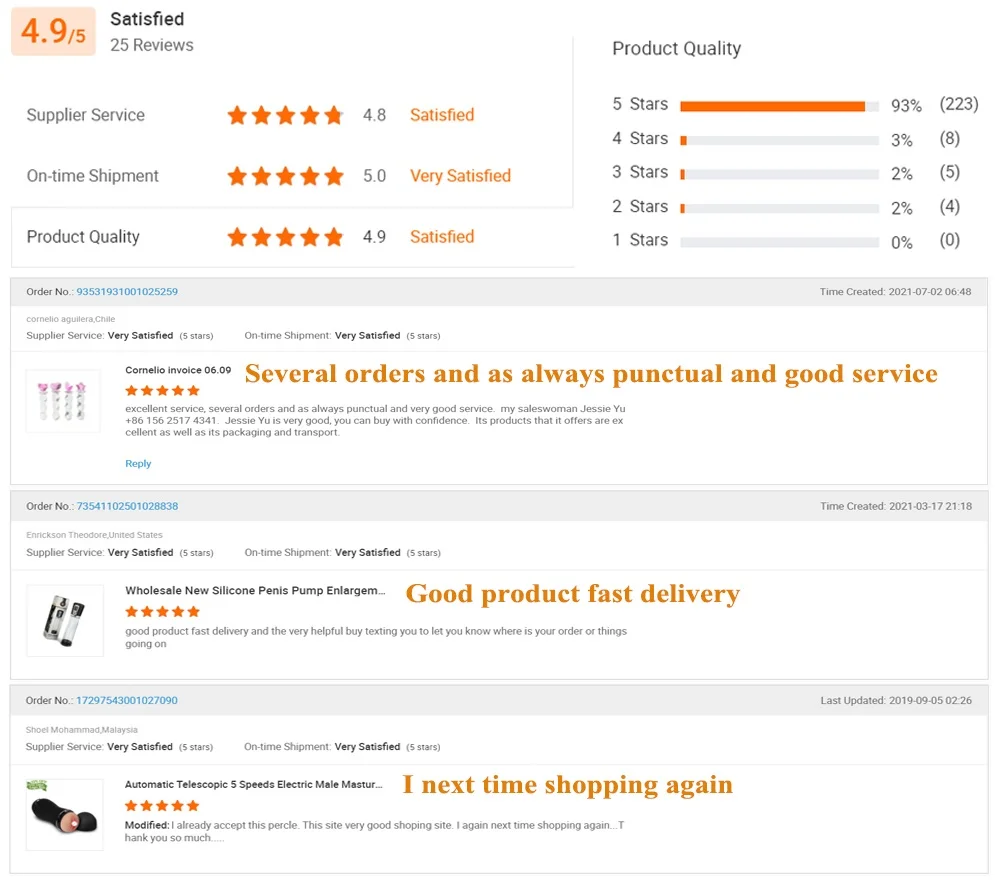Open the Cornelio invoice product thumbnail
The height and width of the screenshot is (886, 1000).
(x=63, y=401)
